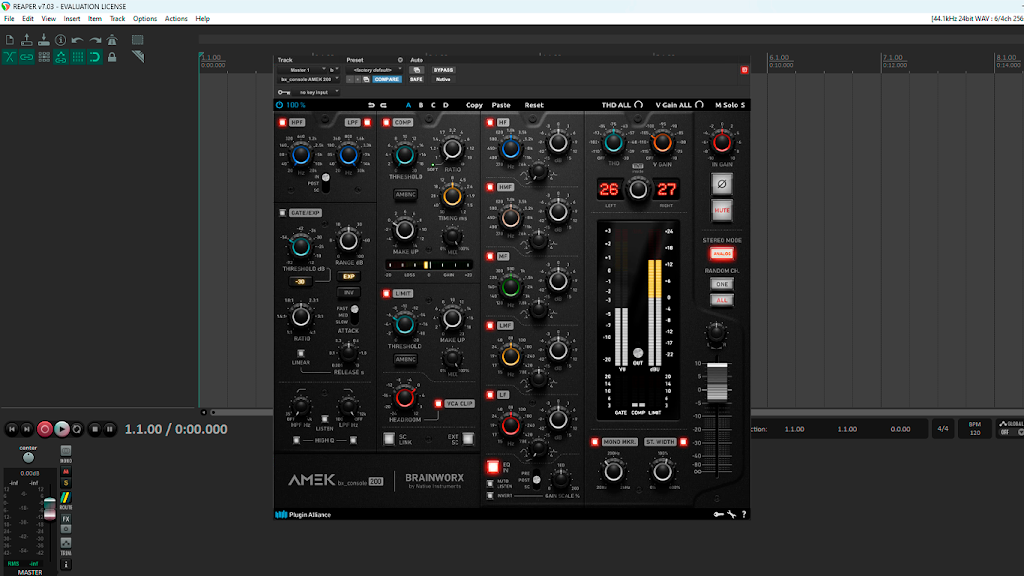Click the Stop button in transport
Screen dimensions: 1024x576
click(x=95, y=429)
